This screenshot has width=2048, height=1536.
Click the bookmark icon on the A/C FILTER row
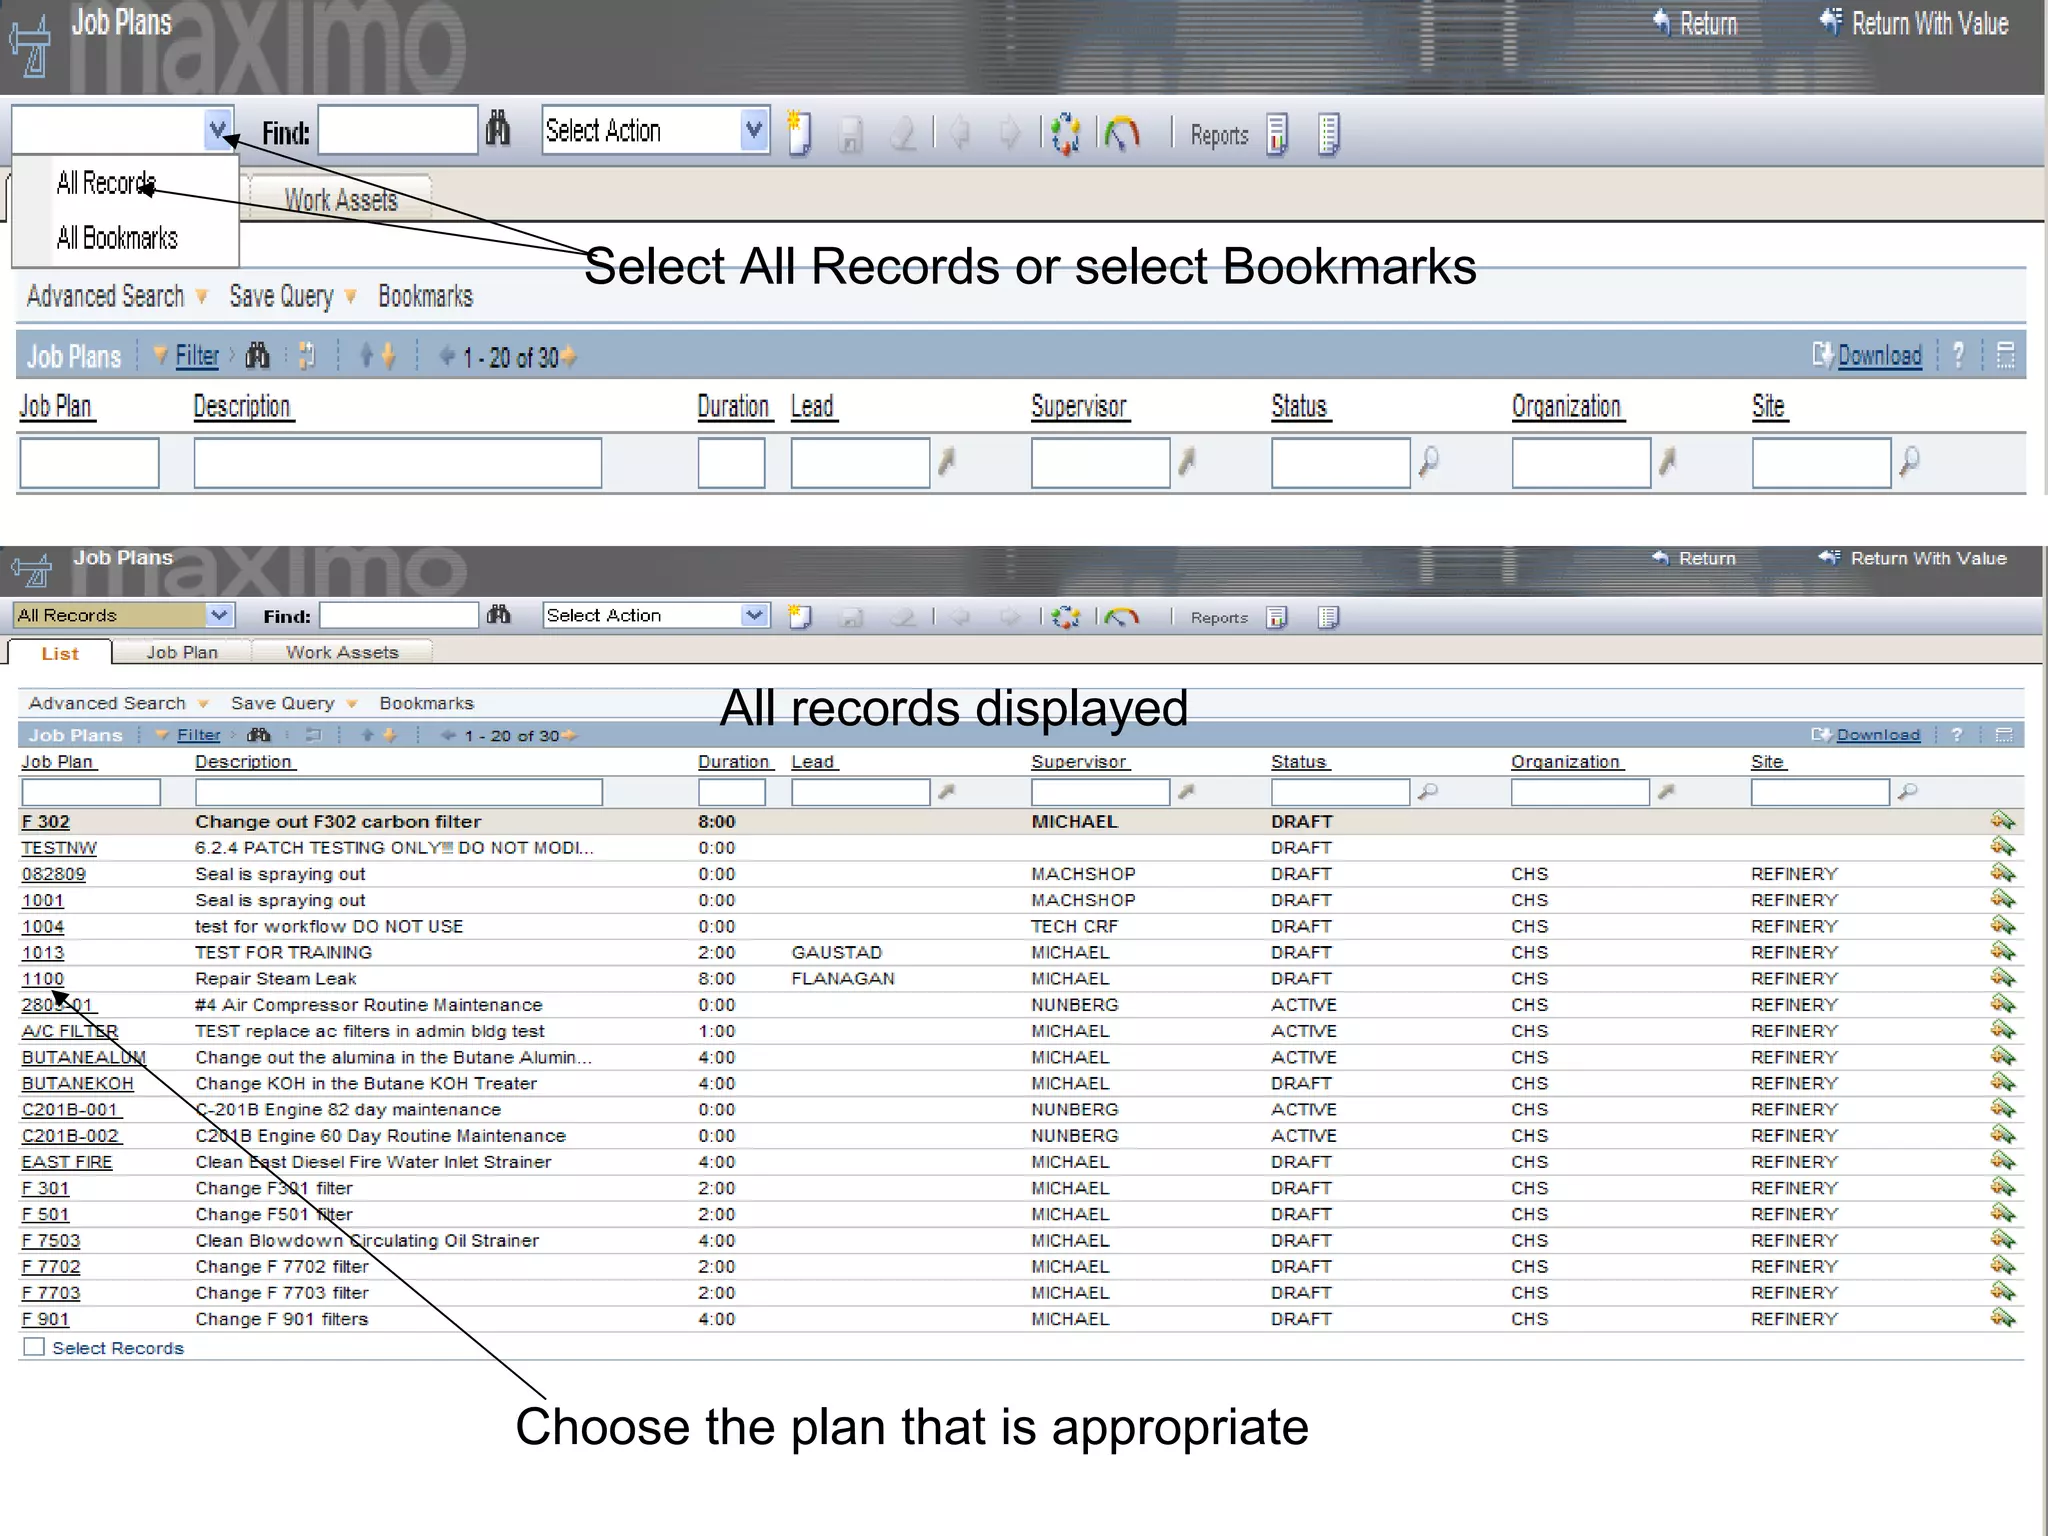pyautogui.click(x=2002, y=1030)
